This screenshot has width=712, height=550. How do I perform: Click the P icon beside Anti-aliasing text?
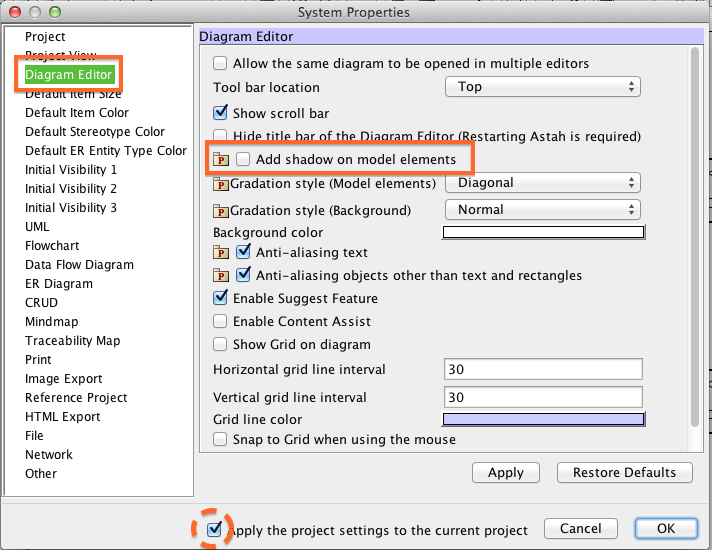coord(221,253)
